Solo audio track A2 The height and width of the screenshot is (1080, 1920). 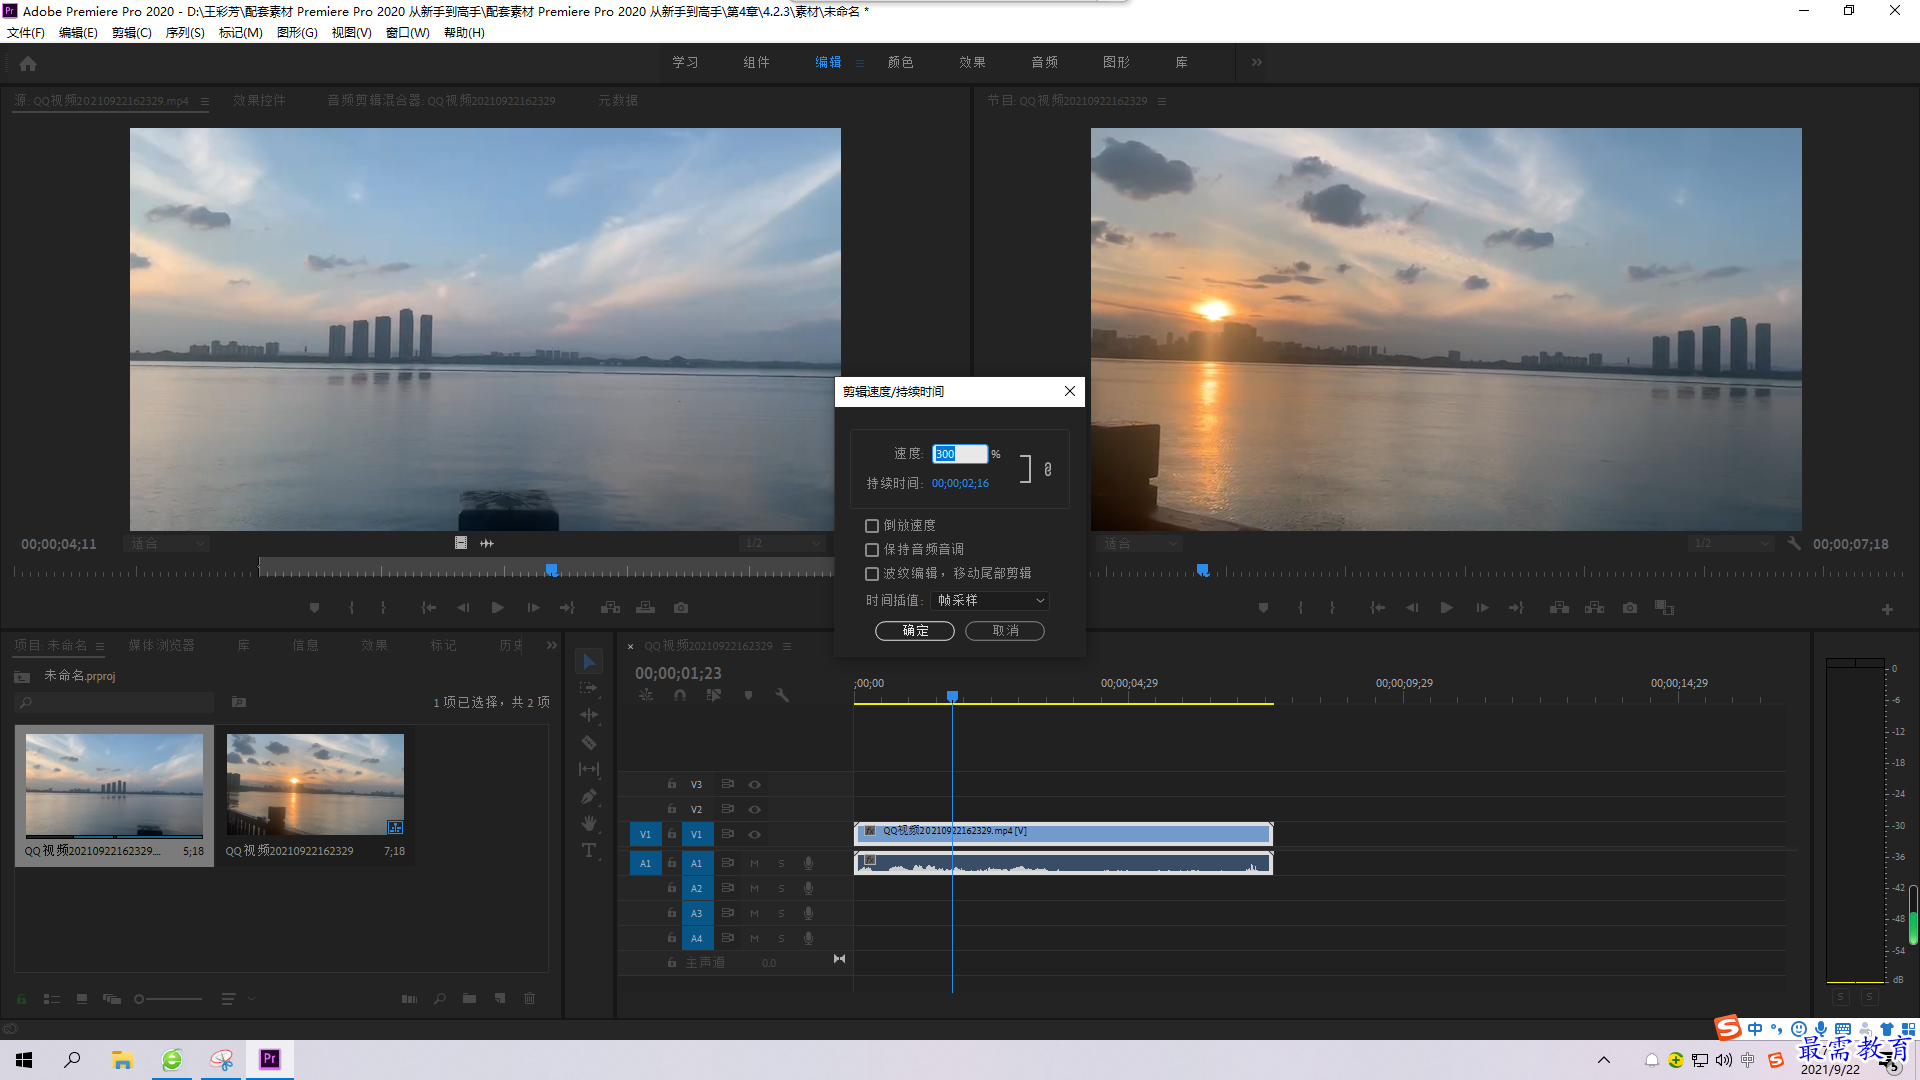(x=782, y=889)
